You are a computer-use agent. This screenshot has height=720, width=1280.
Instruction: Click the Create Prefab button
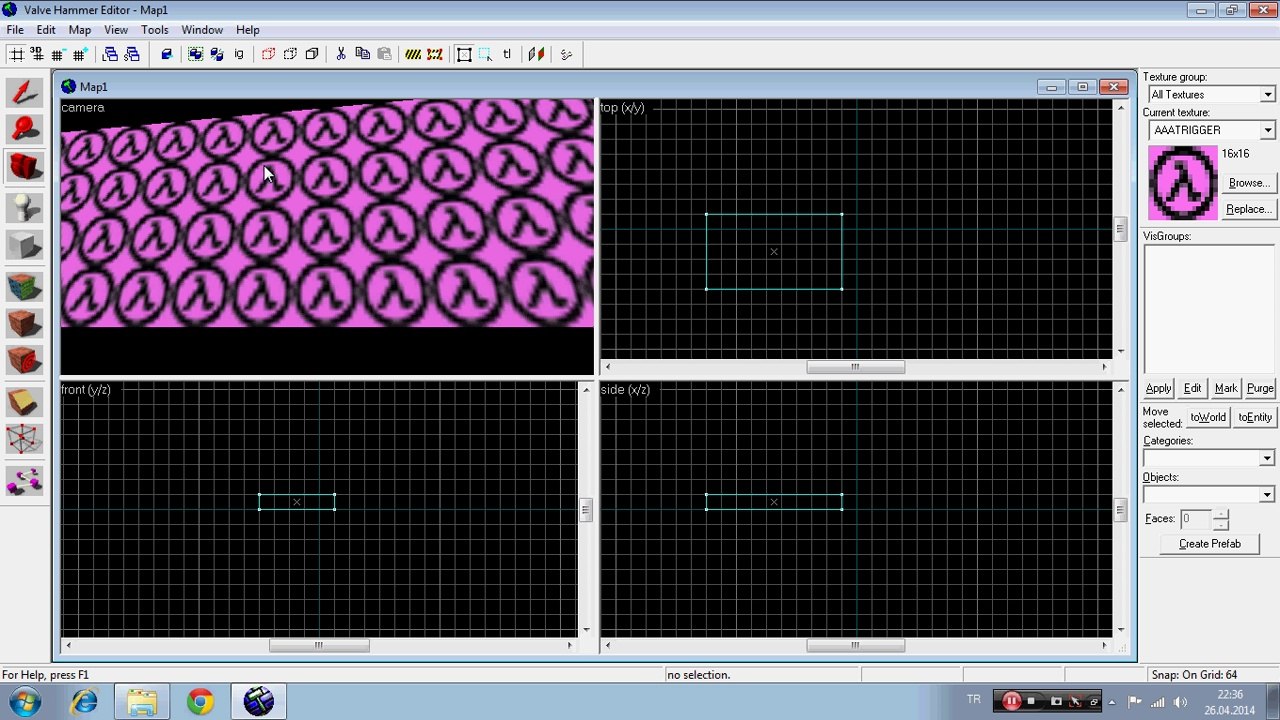point(1210,544)
